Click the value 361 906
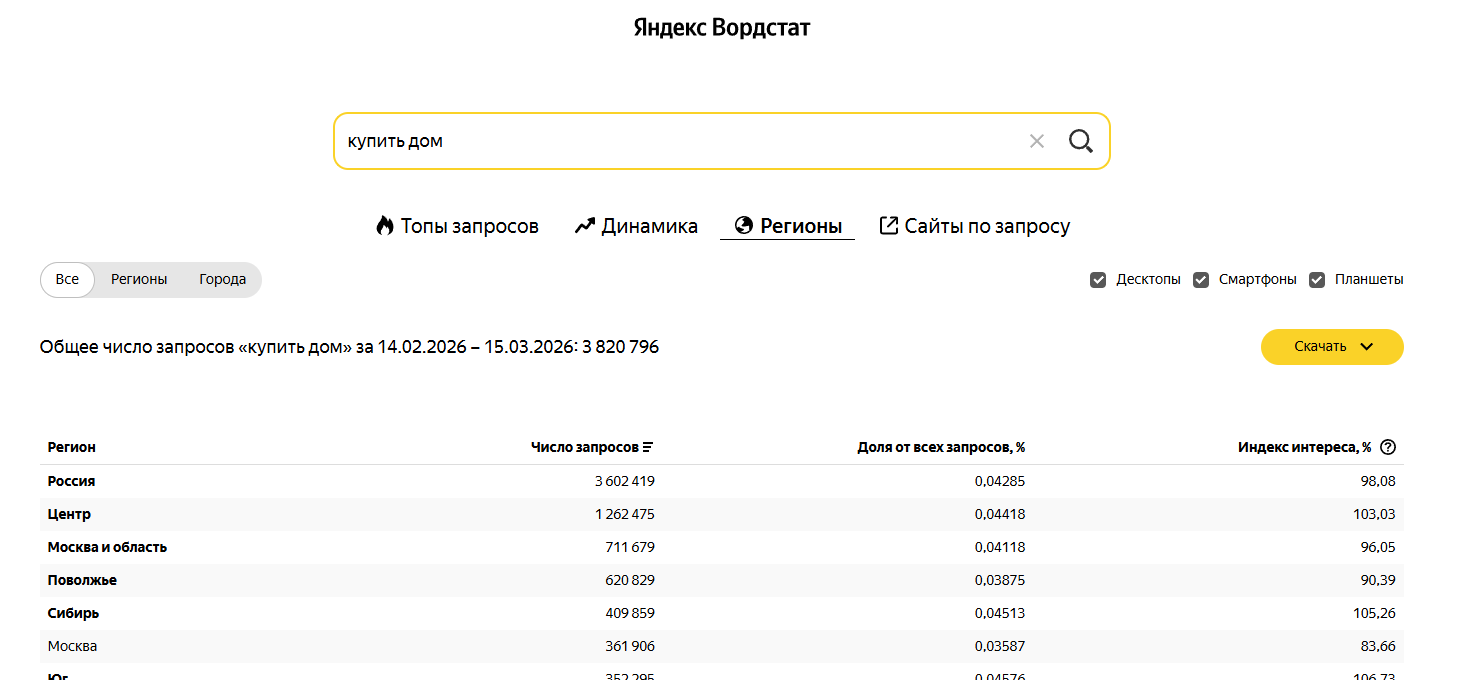Image resolution: width=1464 pixels, height=680 pixels. click(x=630, y=646)
